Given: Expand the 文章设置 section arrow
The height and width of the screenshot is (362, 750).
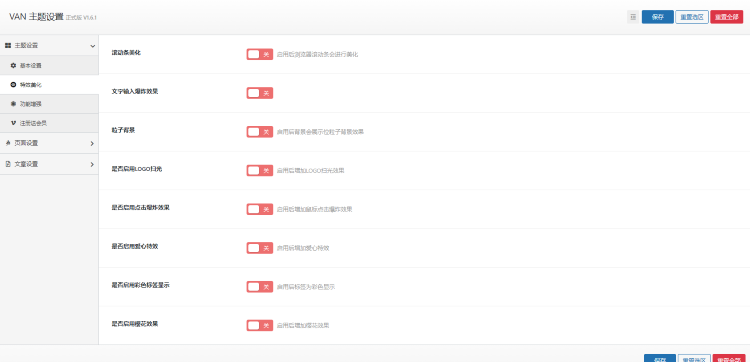Looking at the screenshot, I should click(92, 165).
